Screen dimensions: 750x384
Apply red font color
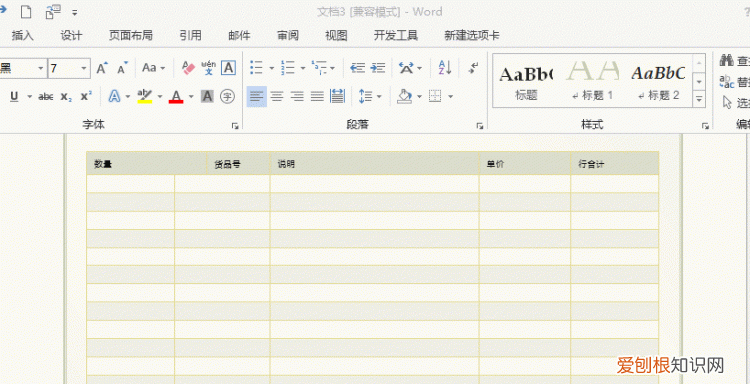pyautogui.click(x=176, y=97)
